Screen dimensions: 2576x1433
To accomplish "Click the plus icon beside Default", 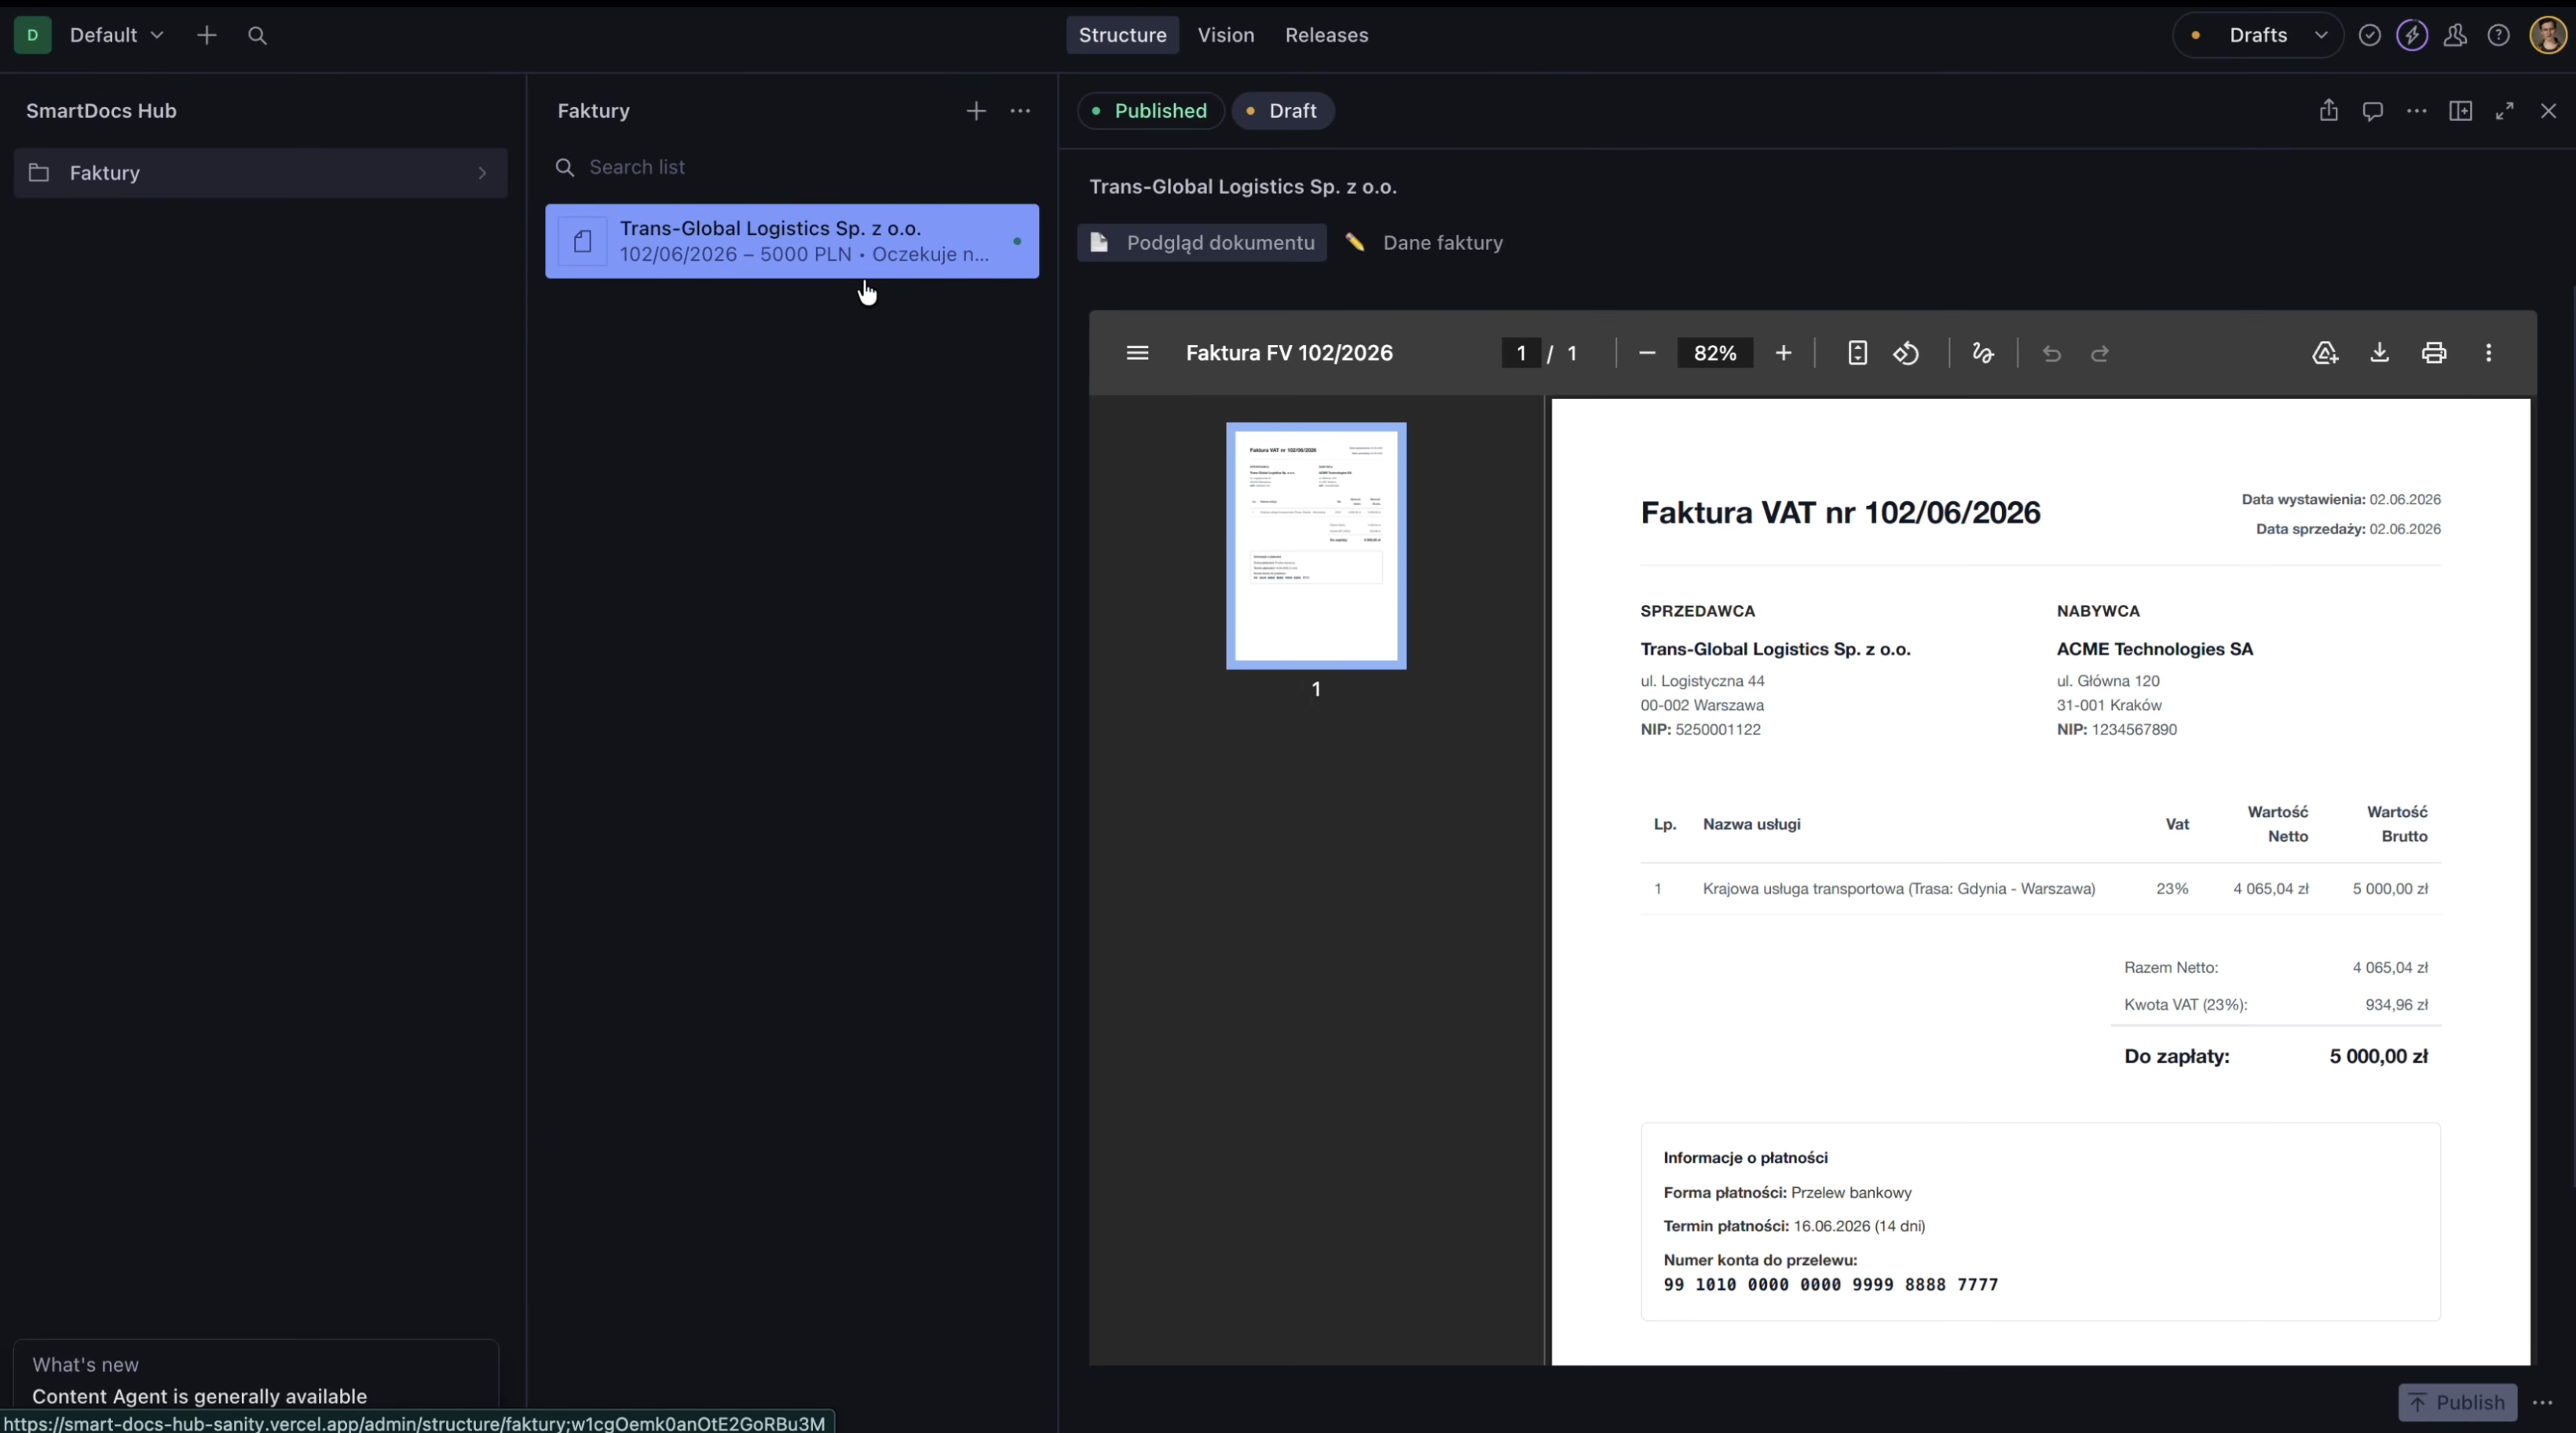I will (x=206, y=35).
